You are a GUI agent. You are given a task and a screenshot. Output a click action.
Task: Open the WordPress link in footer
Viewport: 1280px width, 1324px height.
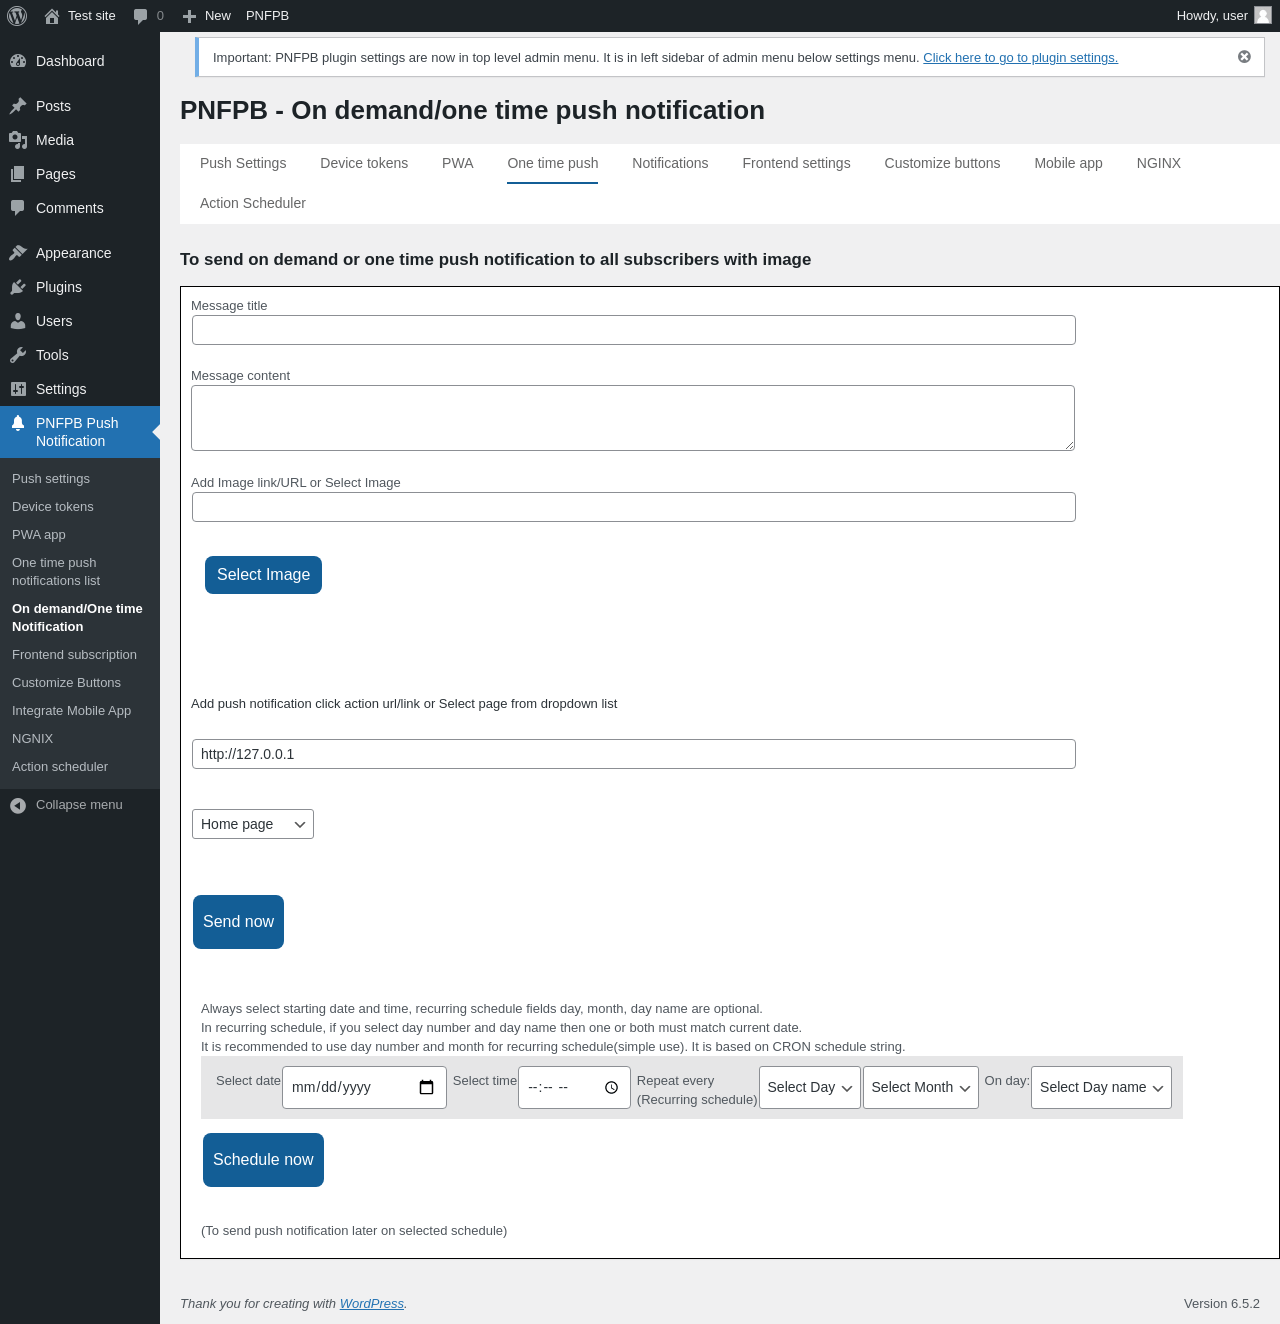(372, 1304)
